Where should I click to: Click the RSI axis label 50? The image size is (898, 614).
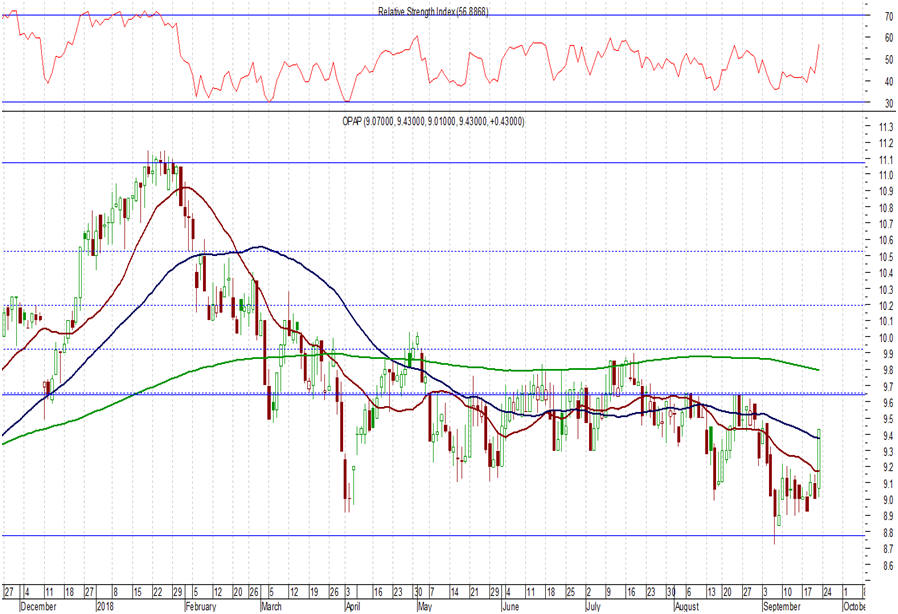point(889,60)
